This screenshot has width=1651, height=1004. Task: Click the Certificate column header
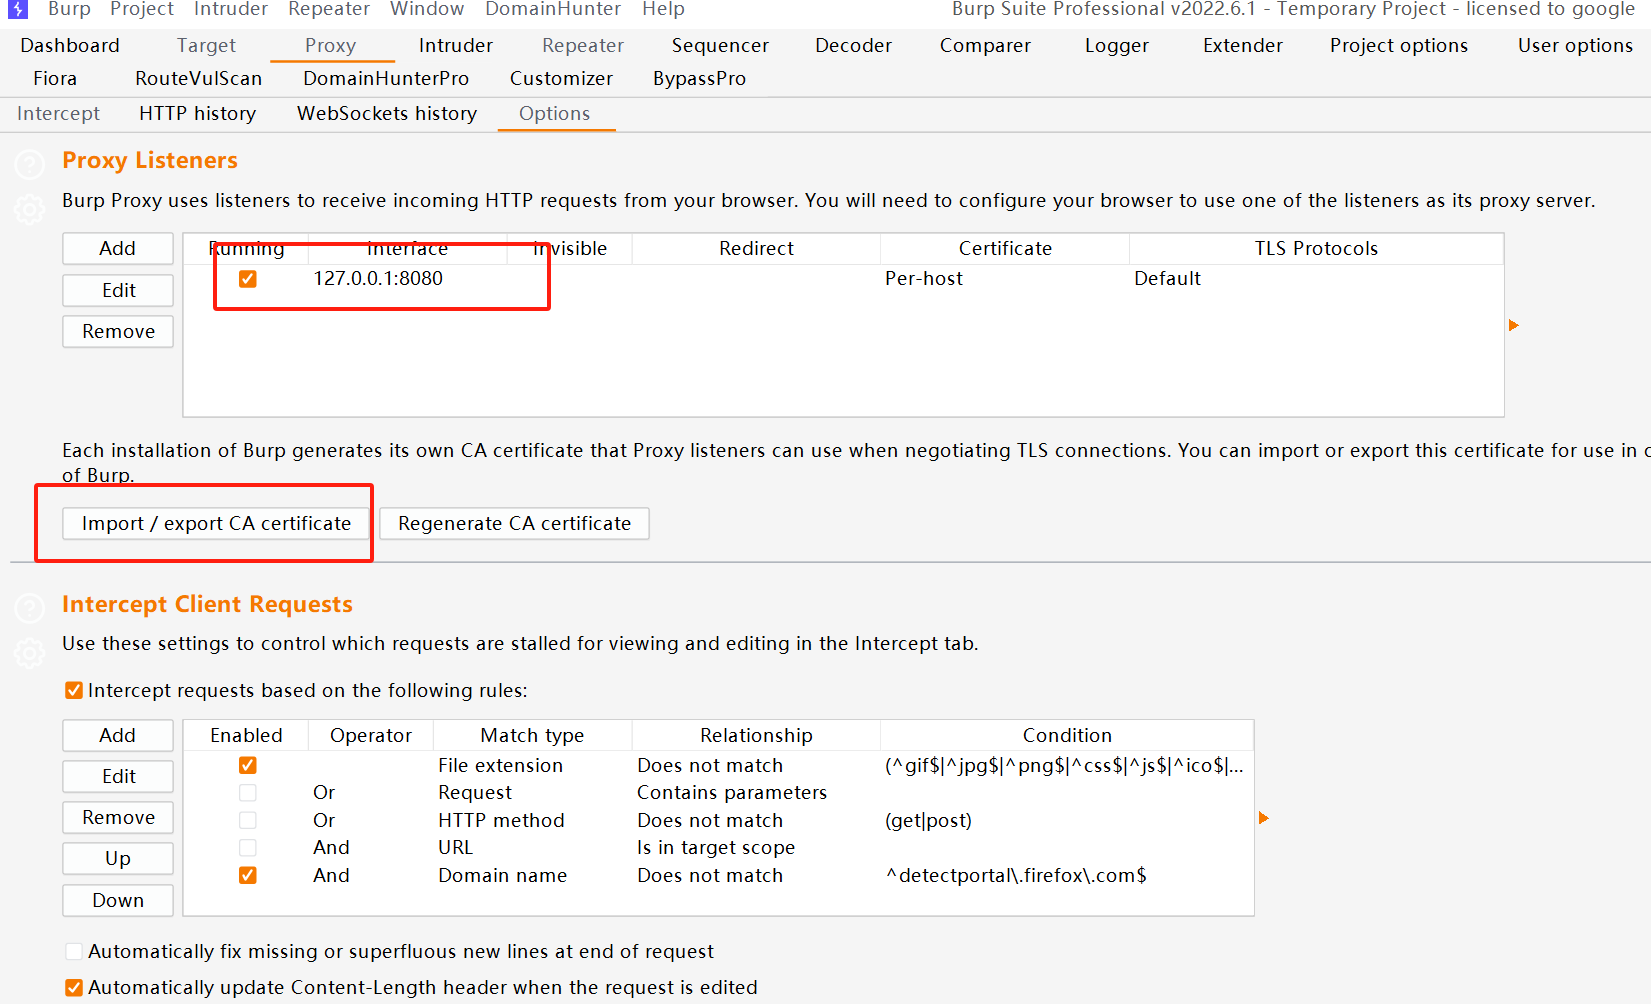tap(1005, 248)
